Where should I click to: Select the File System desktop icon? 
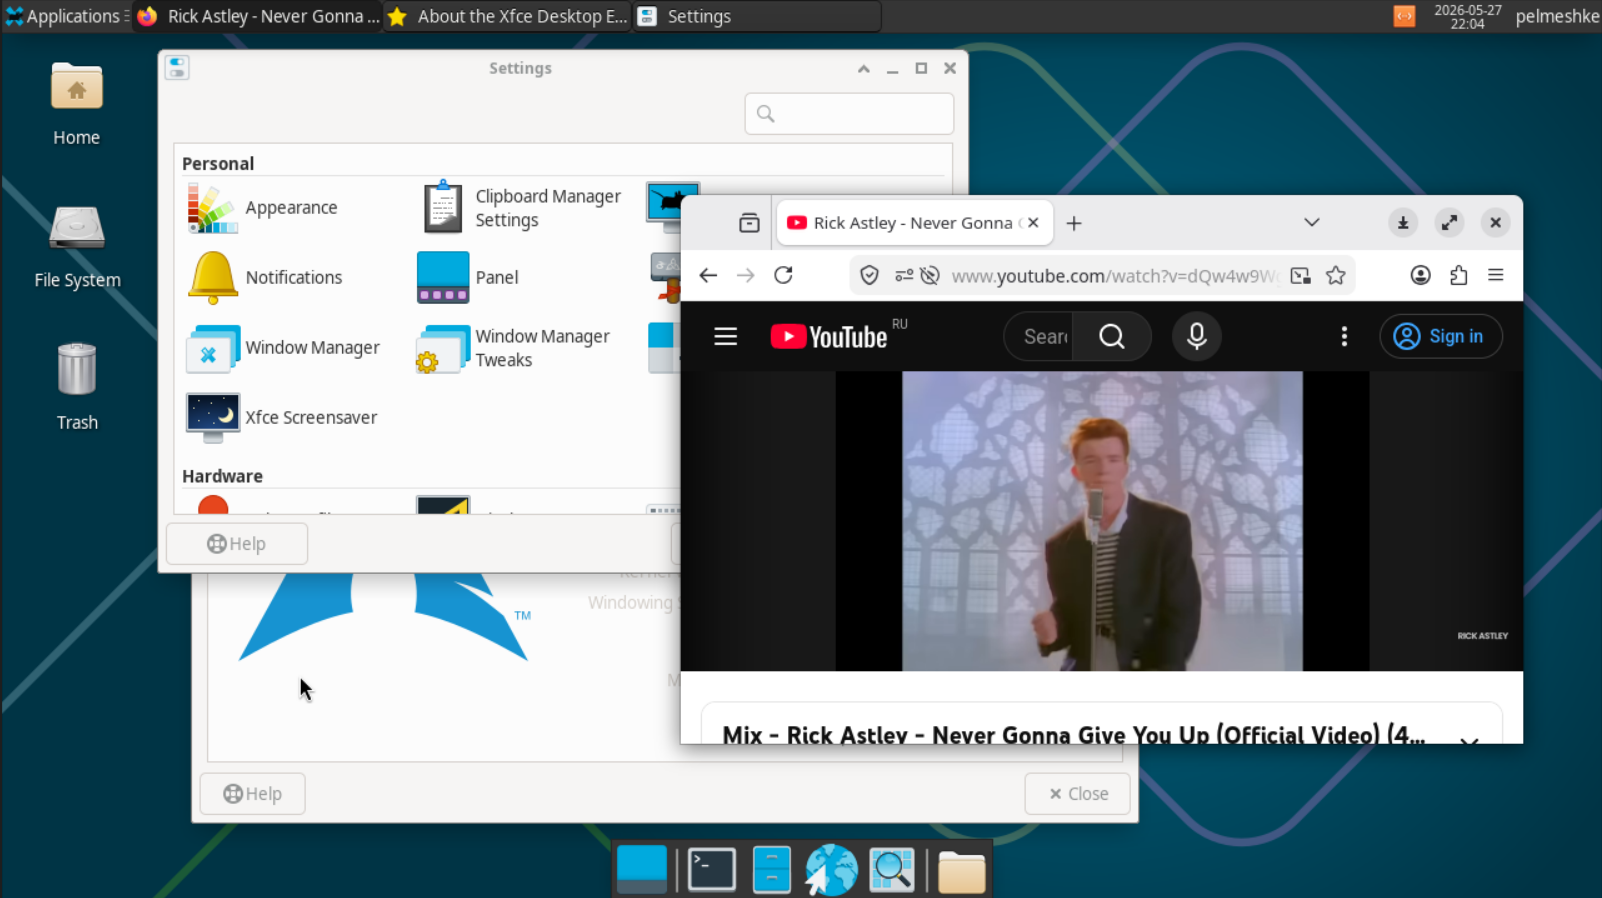click(x=77, y=248)
